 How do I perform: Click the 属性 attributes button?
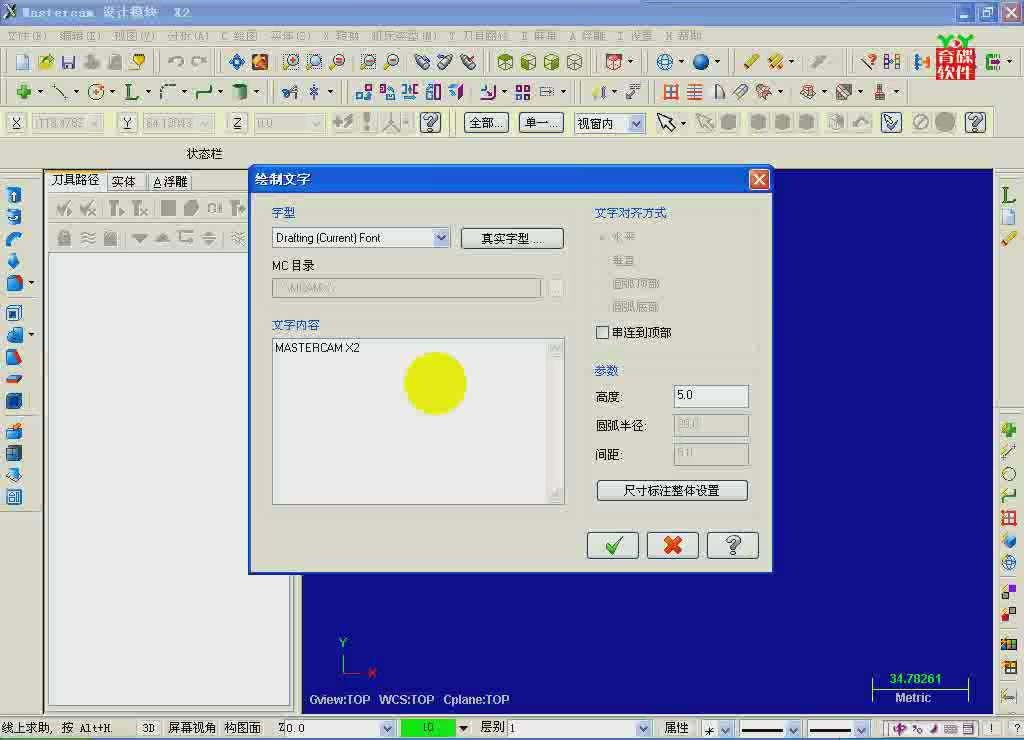676,728
